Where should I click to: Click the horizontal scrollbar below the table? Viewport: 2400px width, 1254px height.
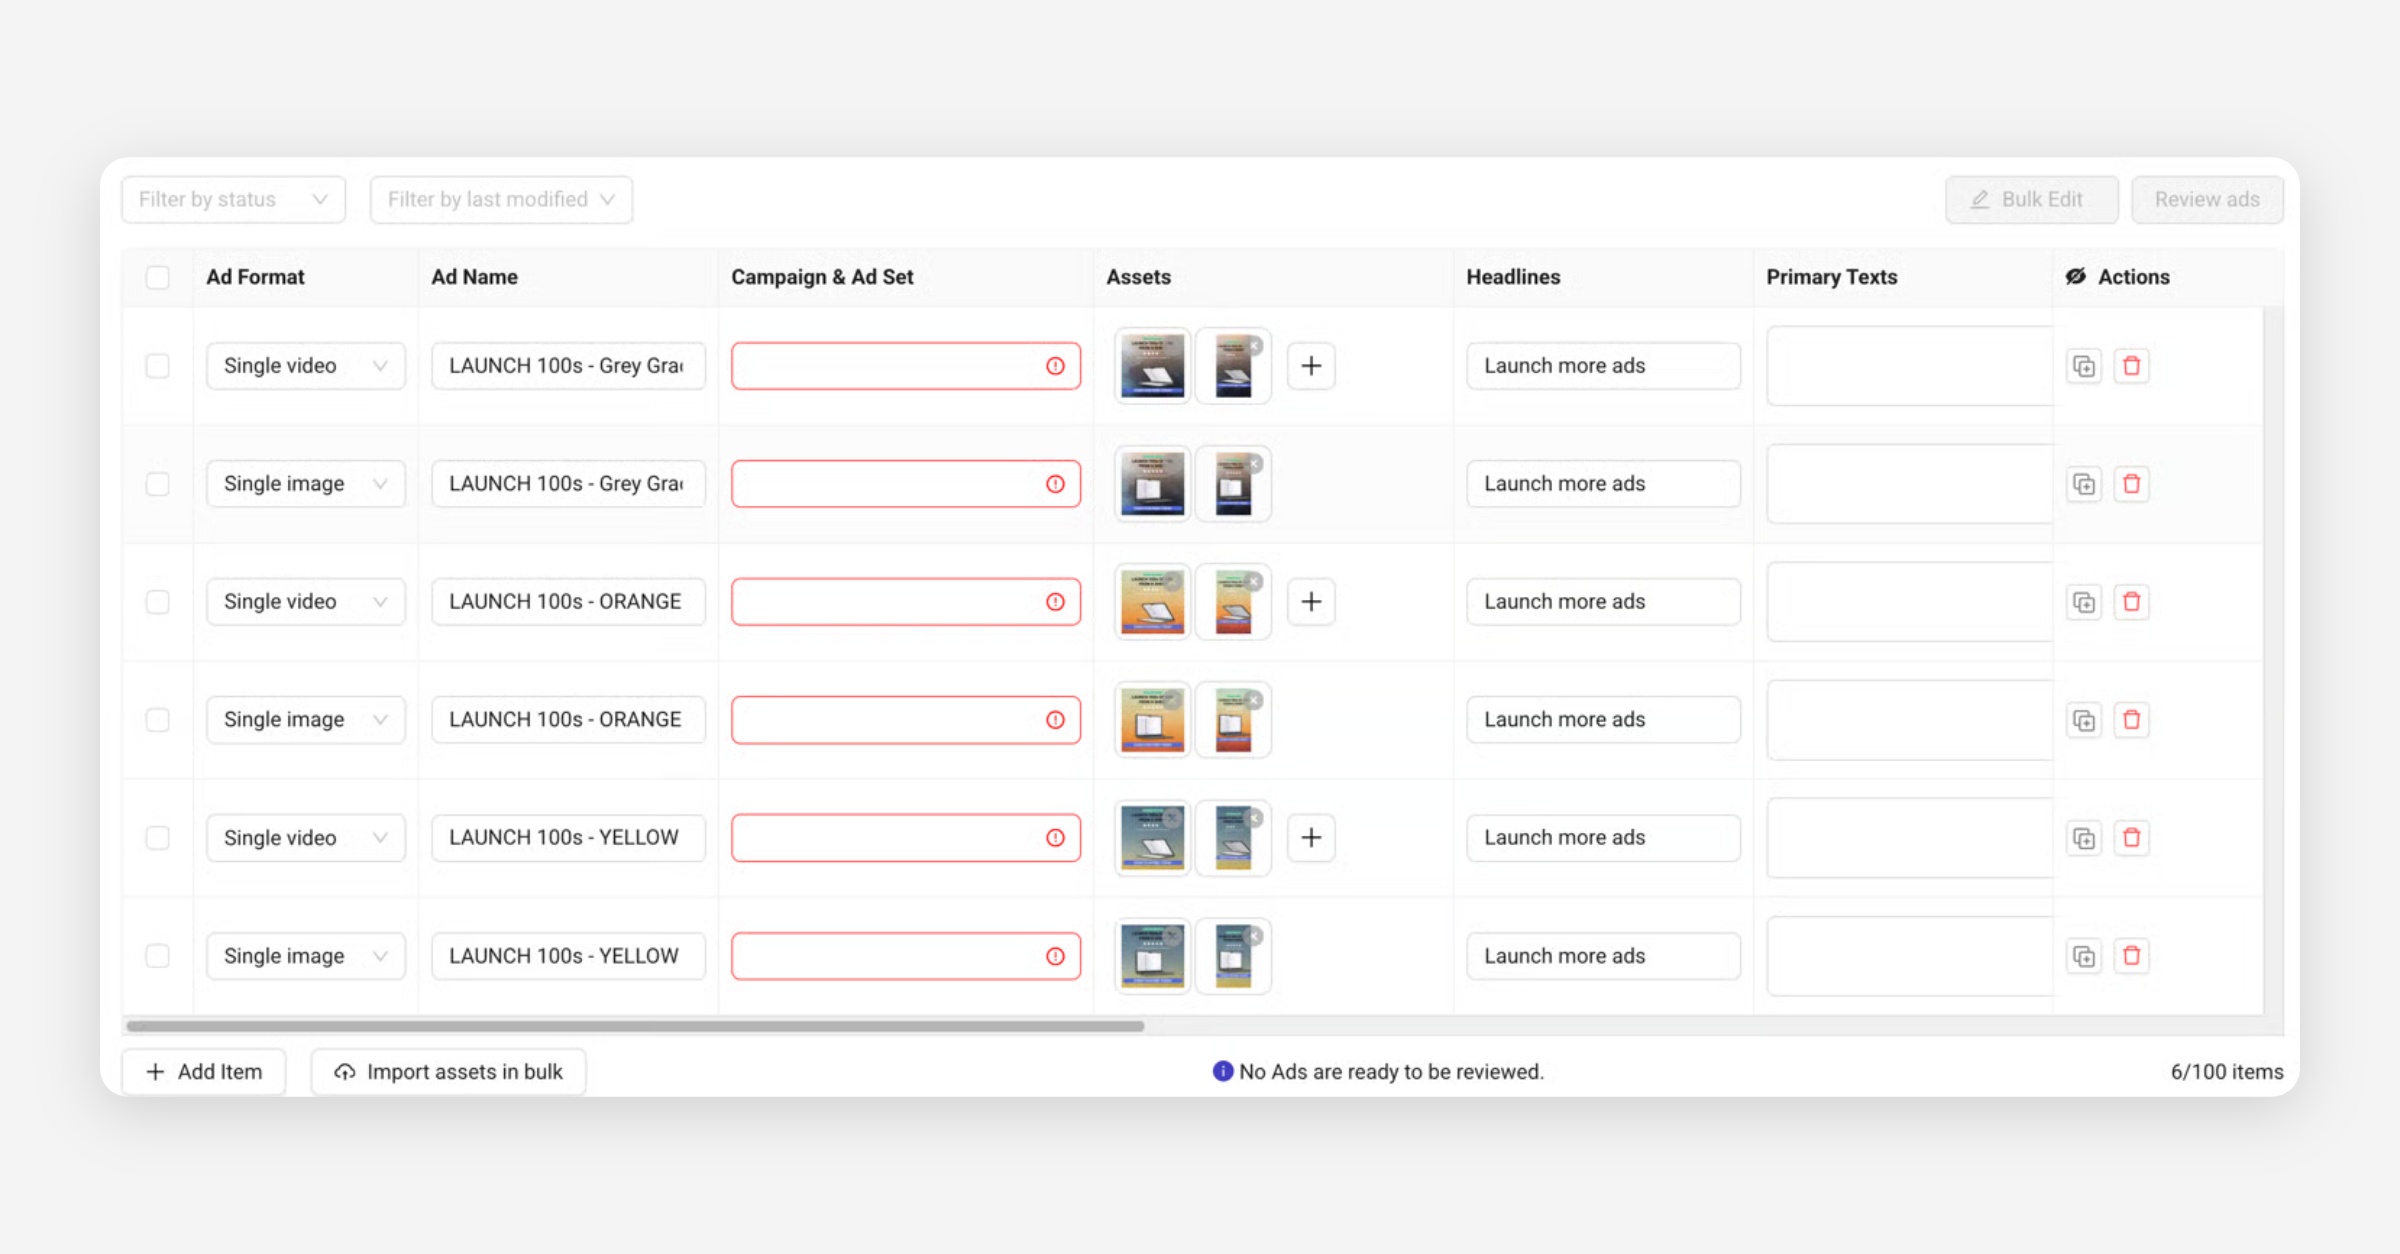pos(635,1026)
